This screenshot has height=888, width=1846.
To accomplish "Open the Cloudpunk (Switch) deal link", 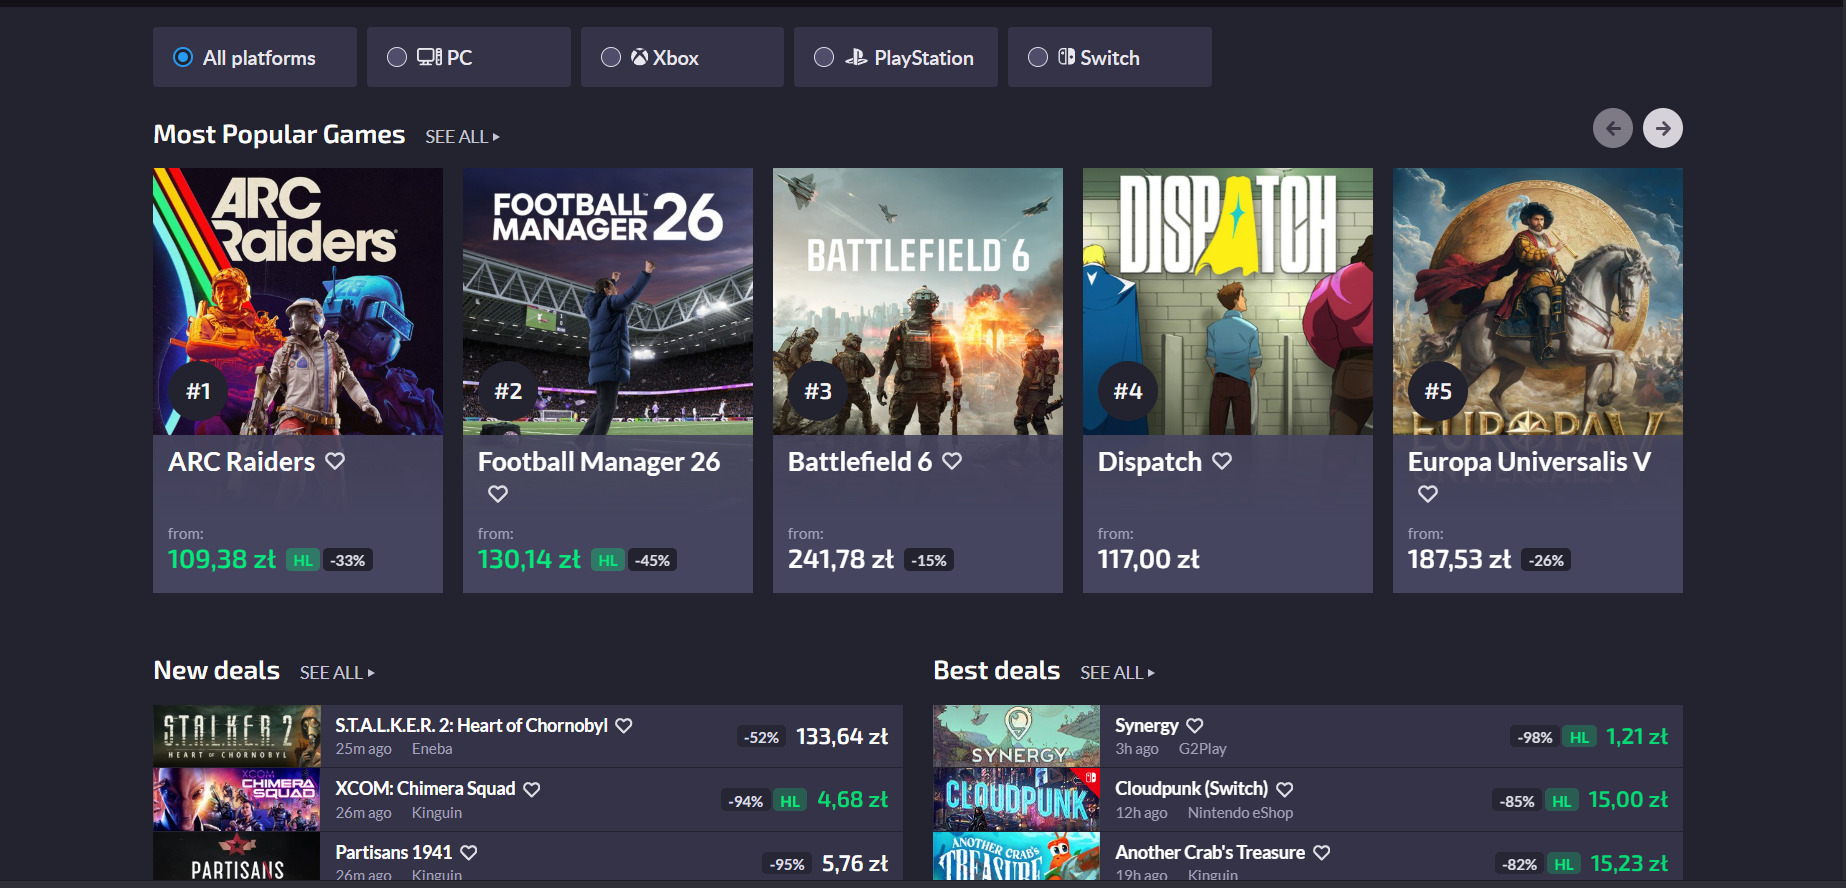I will (x=1191, y=789).
